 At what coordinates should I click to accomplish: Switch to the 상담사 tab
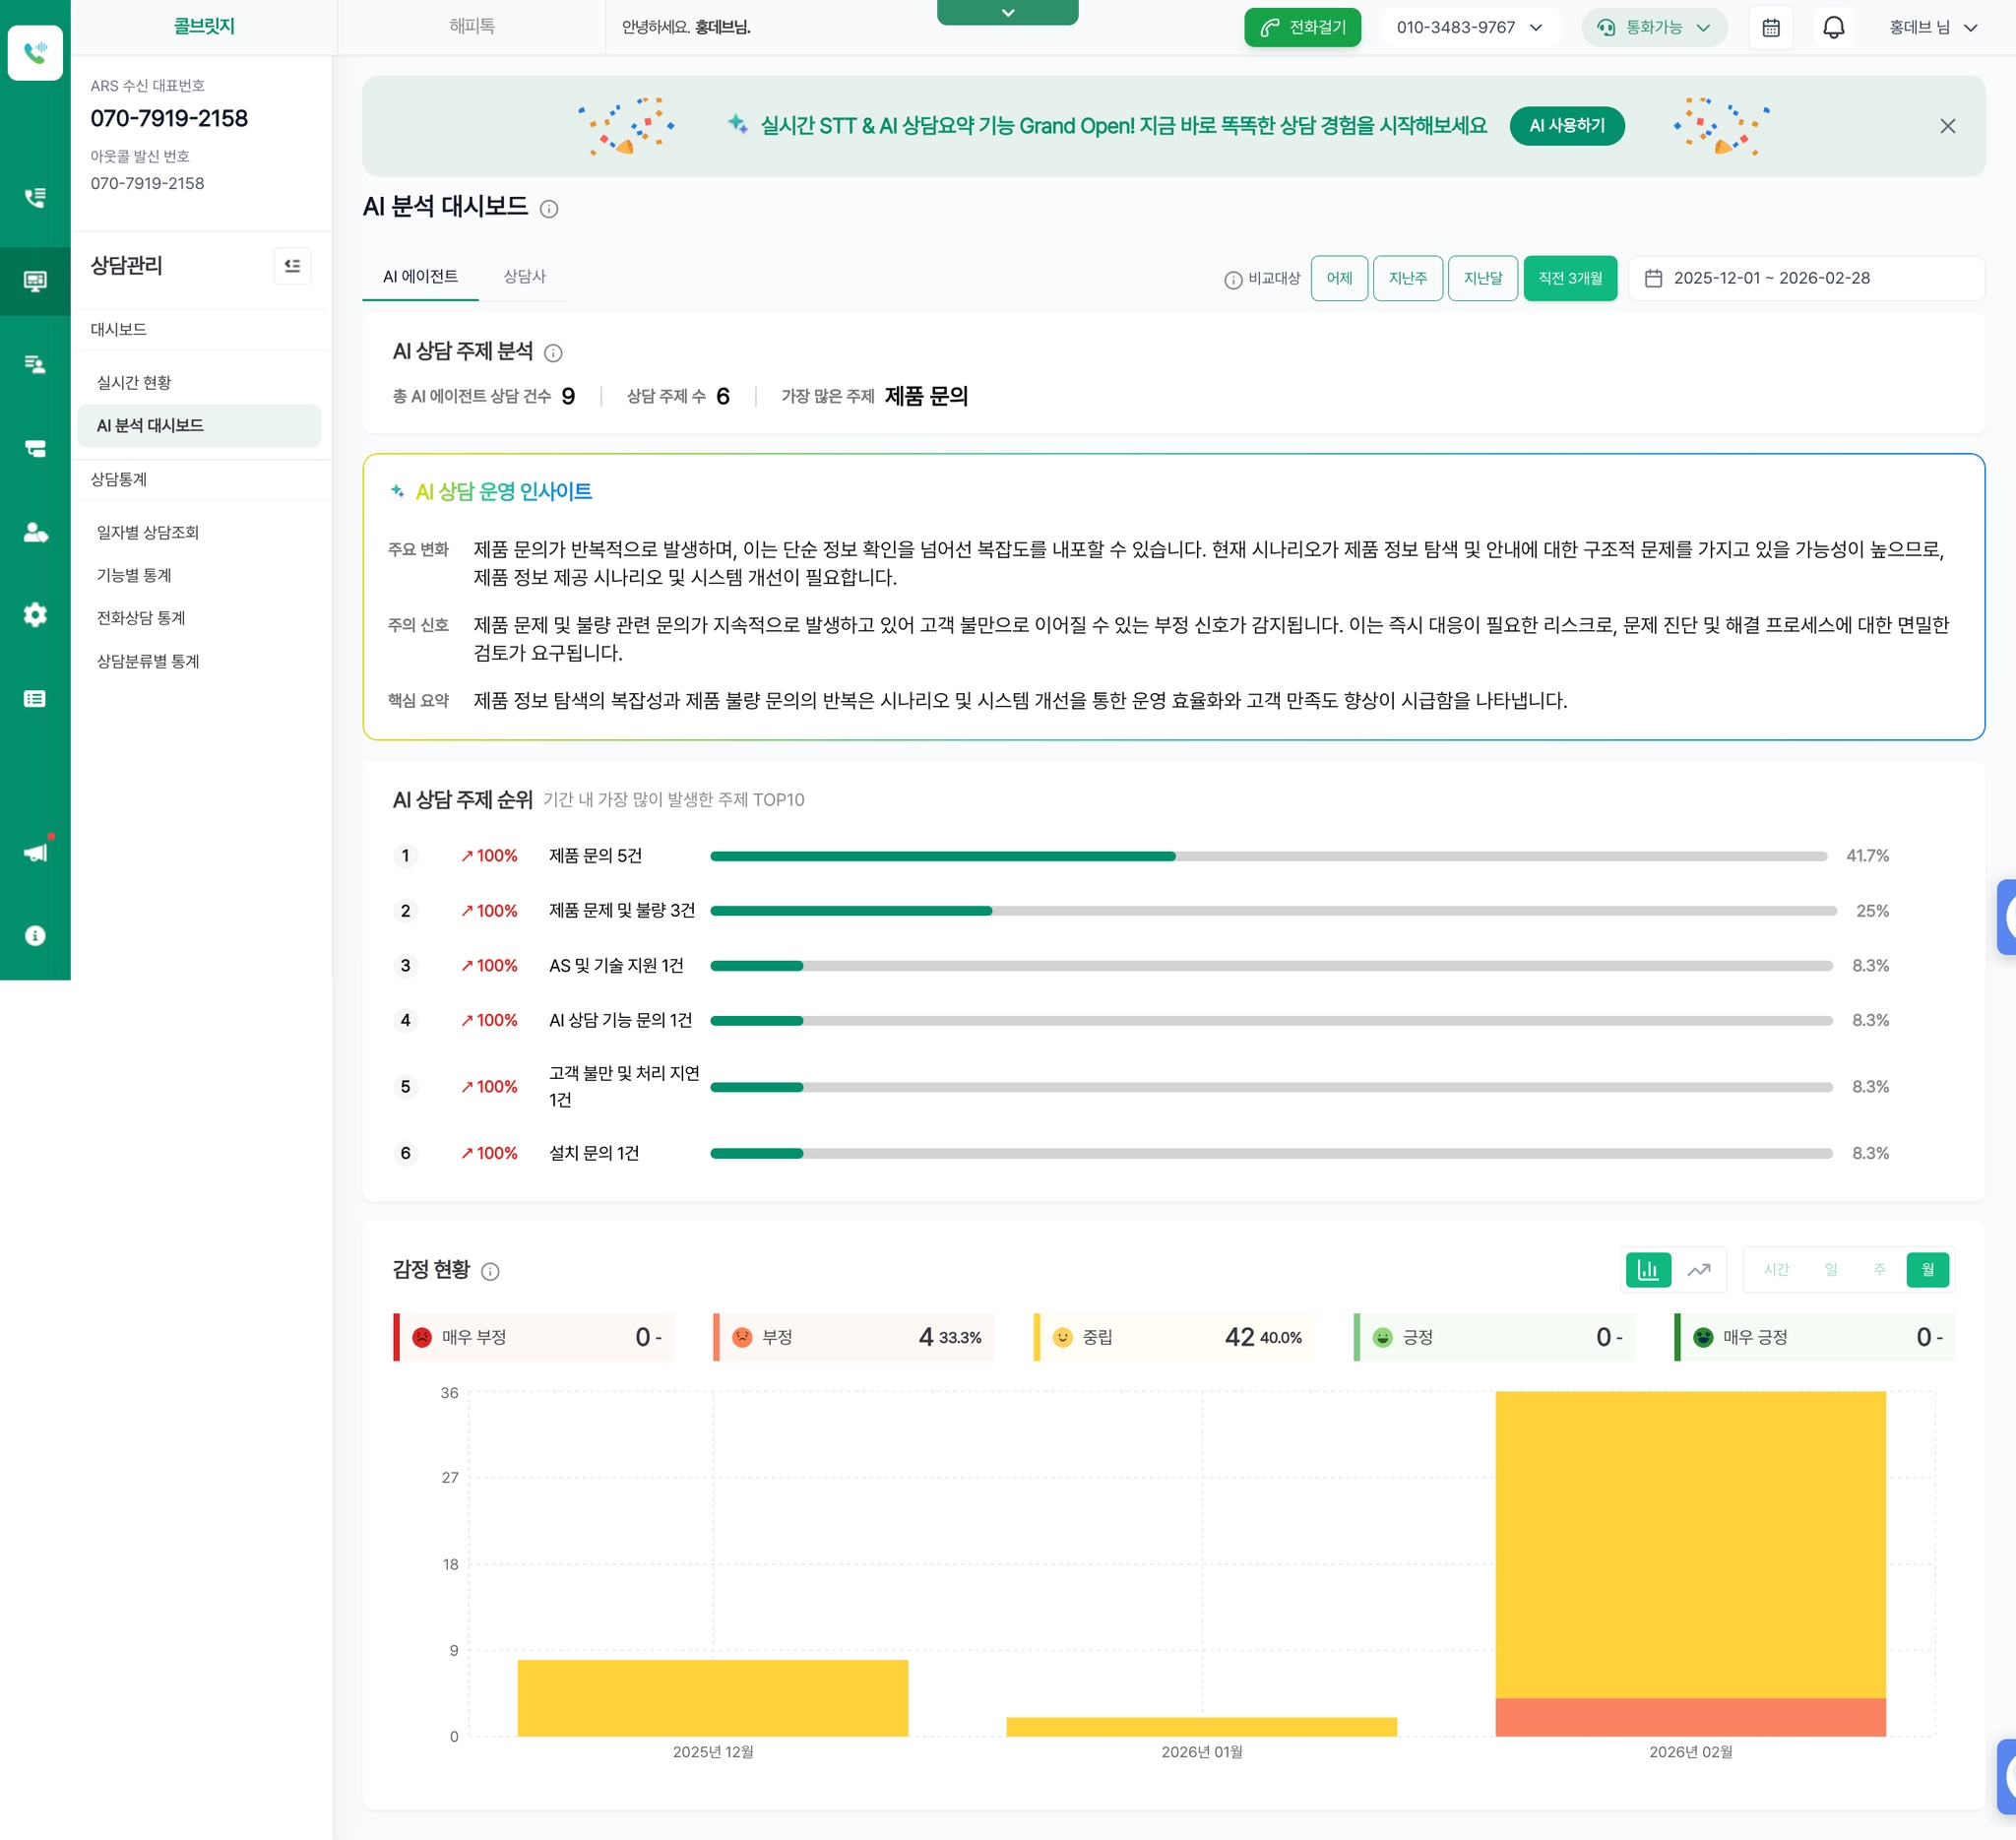click(x=524, y=276)
